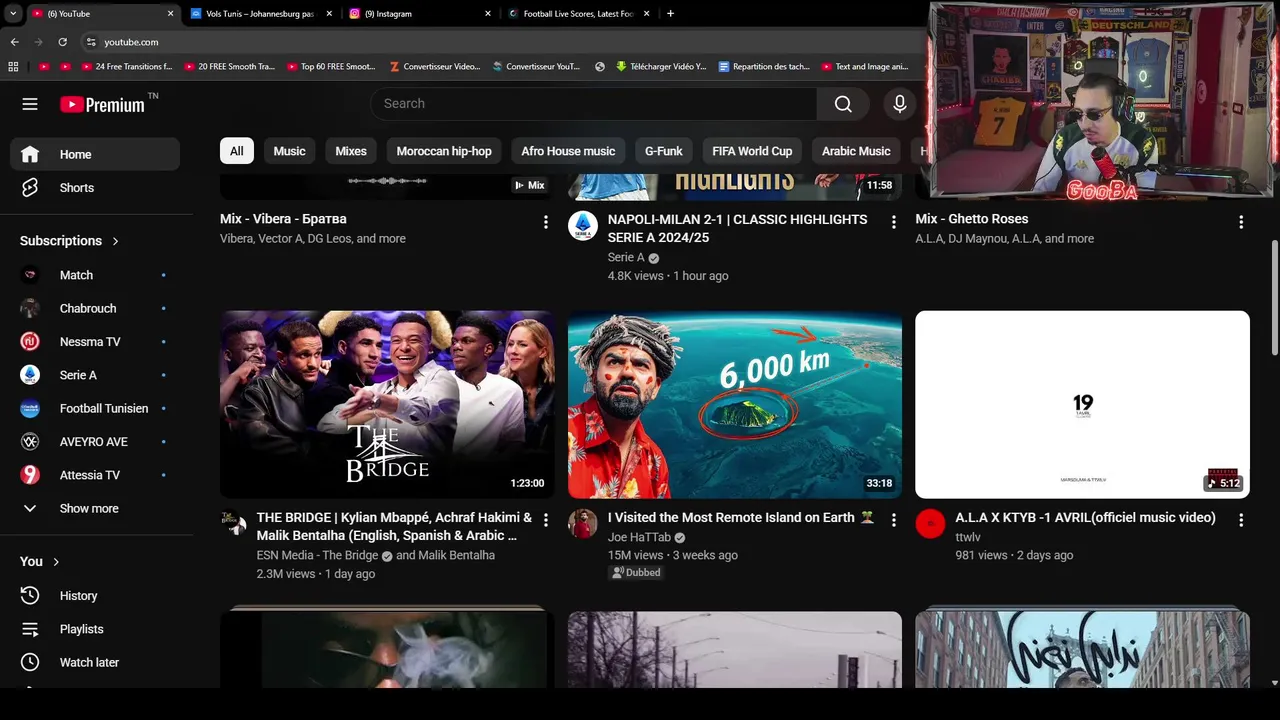Open Playlists from the sidebar
1280x720 pixels.
(95, 629)
